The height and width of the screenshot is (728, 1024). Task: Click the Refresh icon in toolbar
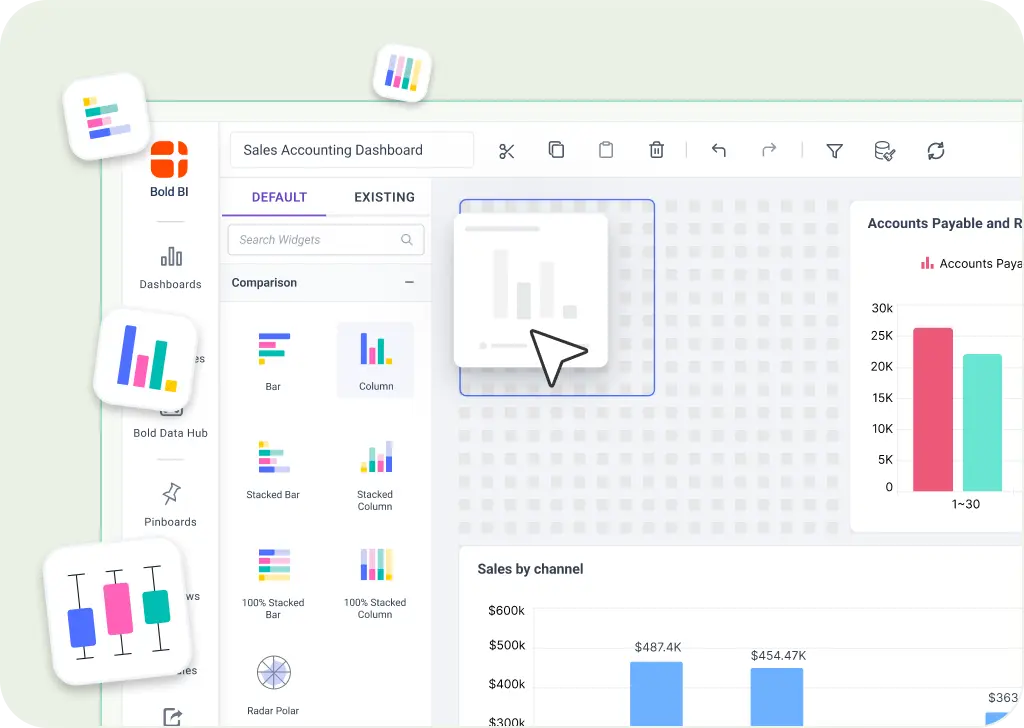coord(935,151)
